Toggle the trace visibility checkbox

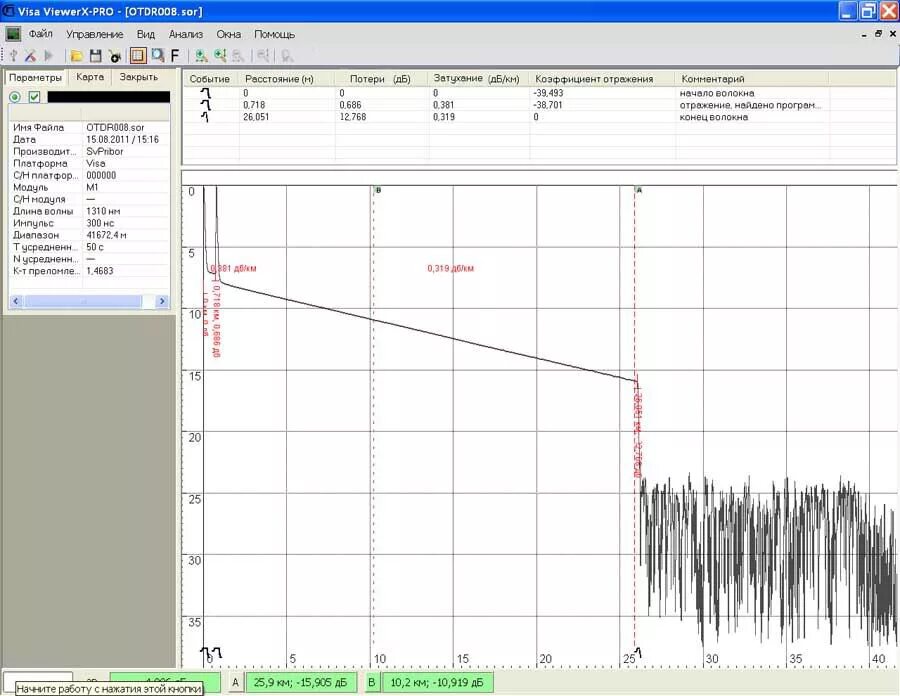tap(34, 97)
